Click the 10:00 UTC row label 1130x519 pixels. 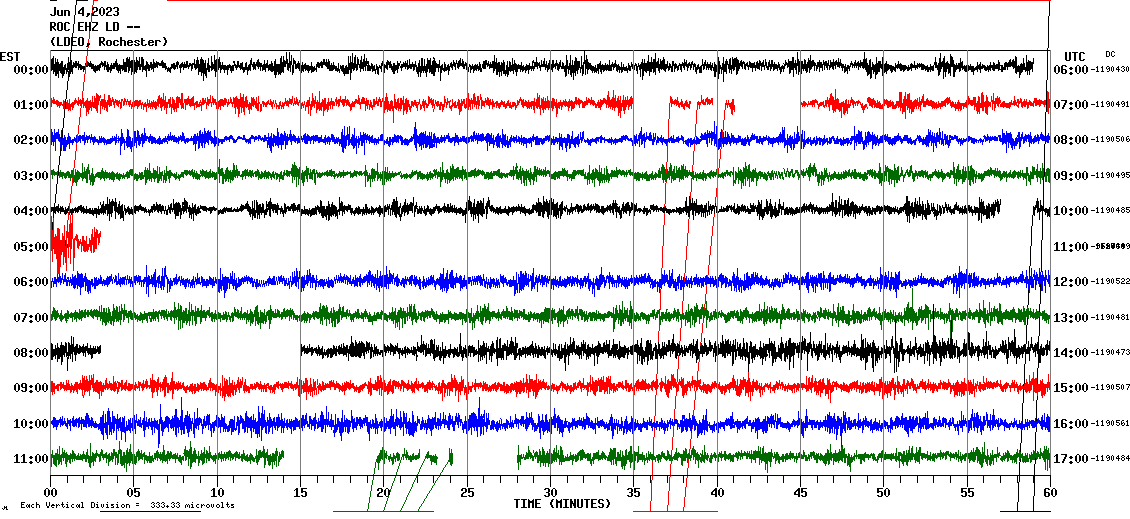pyautogui.click(x=1071, y=211)
